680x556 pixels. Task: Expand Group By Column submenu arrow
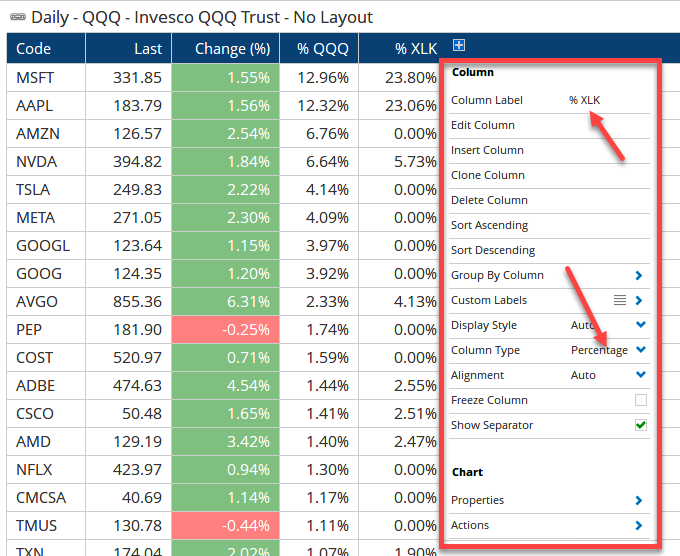[x=638, y=275]
